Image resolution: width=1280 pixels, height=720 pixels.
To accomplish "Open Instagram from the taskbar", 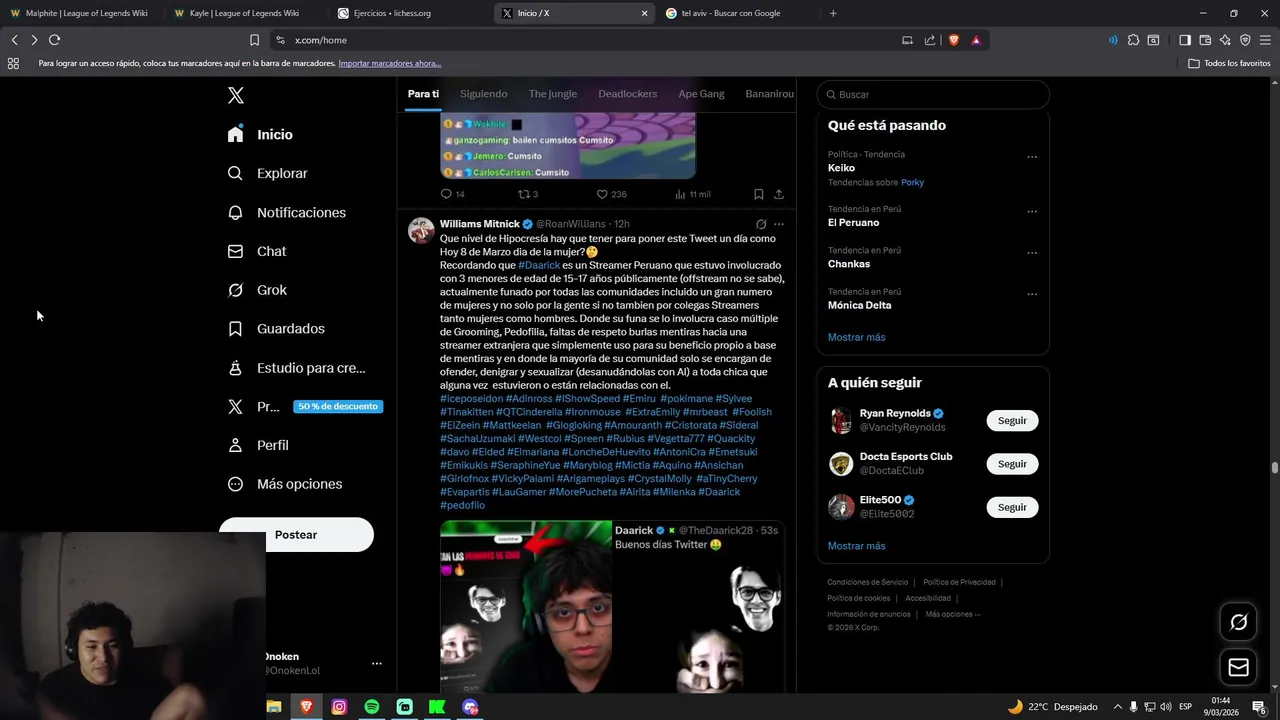I will click(x=339, y=707).
